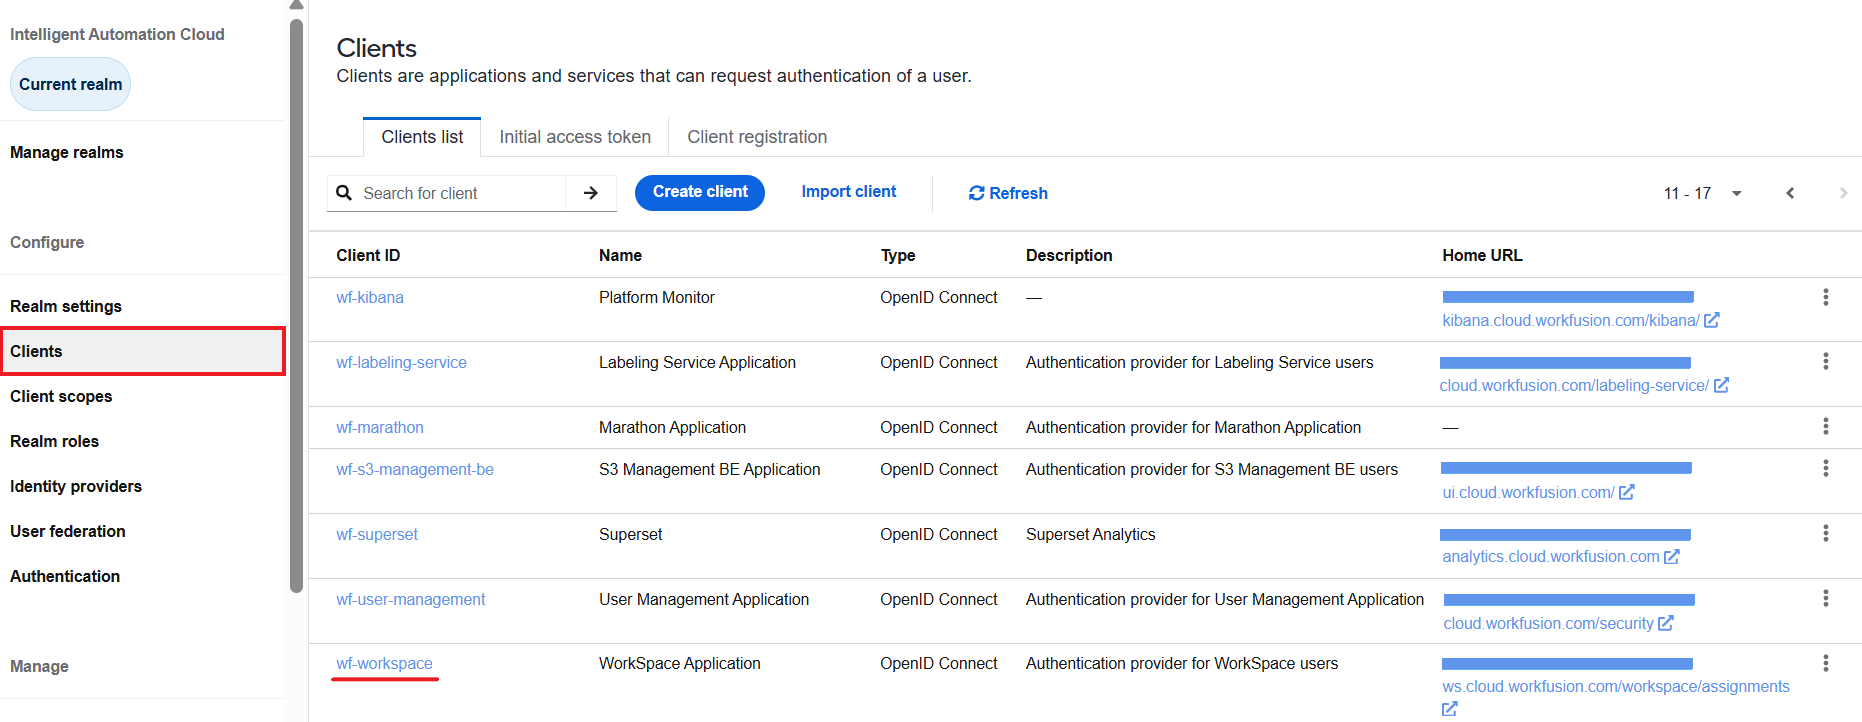Click the User Management Application name cell
1862x722 pixels.
(704, 599)
